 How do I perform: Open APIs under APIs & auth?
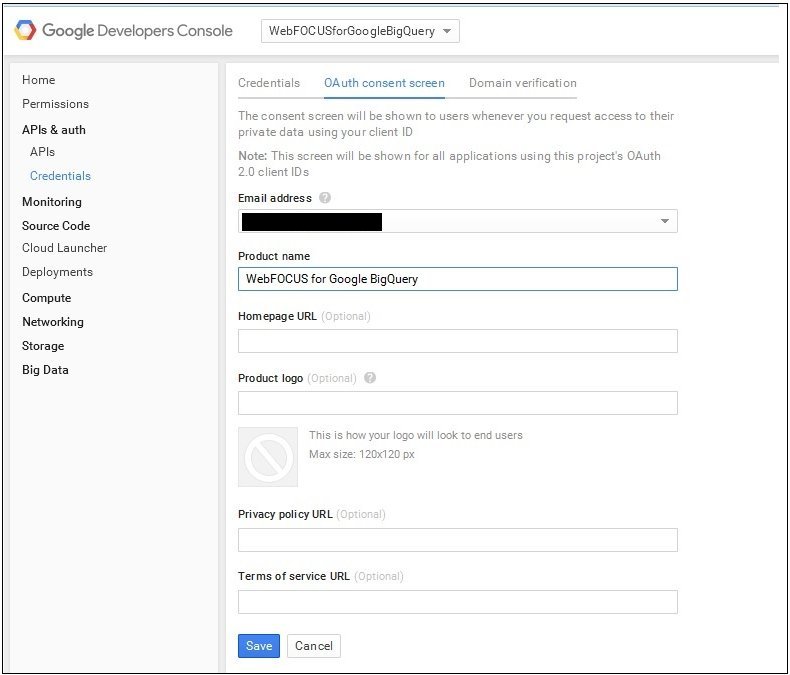tap(42, 152)
